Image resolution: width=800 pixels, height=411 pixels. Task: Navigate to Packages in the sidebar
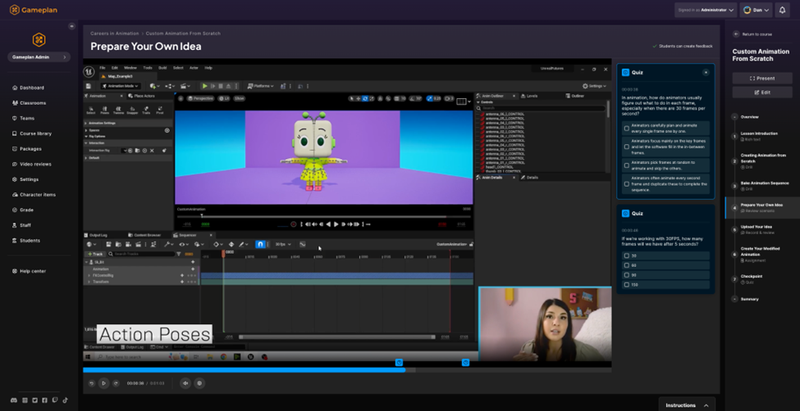point(27,149)
